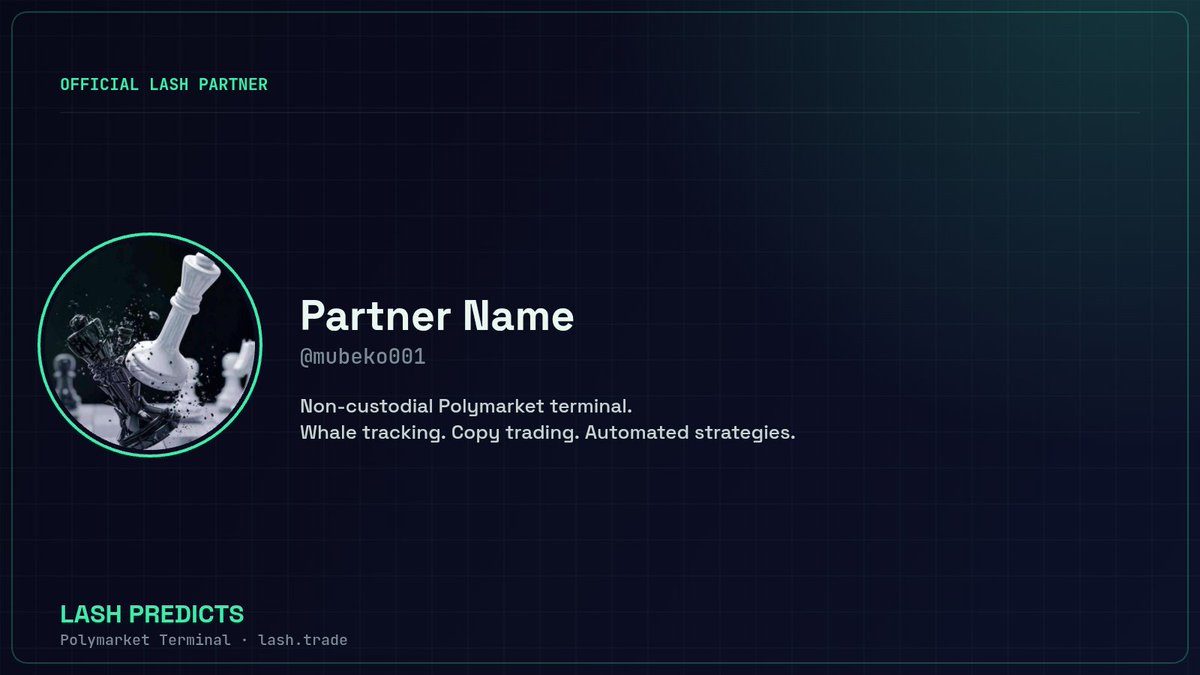This screenshot has height=675, width=1200.
Task: Click "Non-custodial Polymarket terminal." line
Action: (467, 408)
